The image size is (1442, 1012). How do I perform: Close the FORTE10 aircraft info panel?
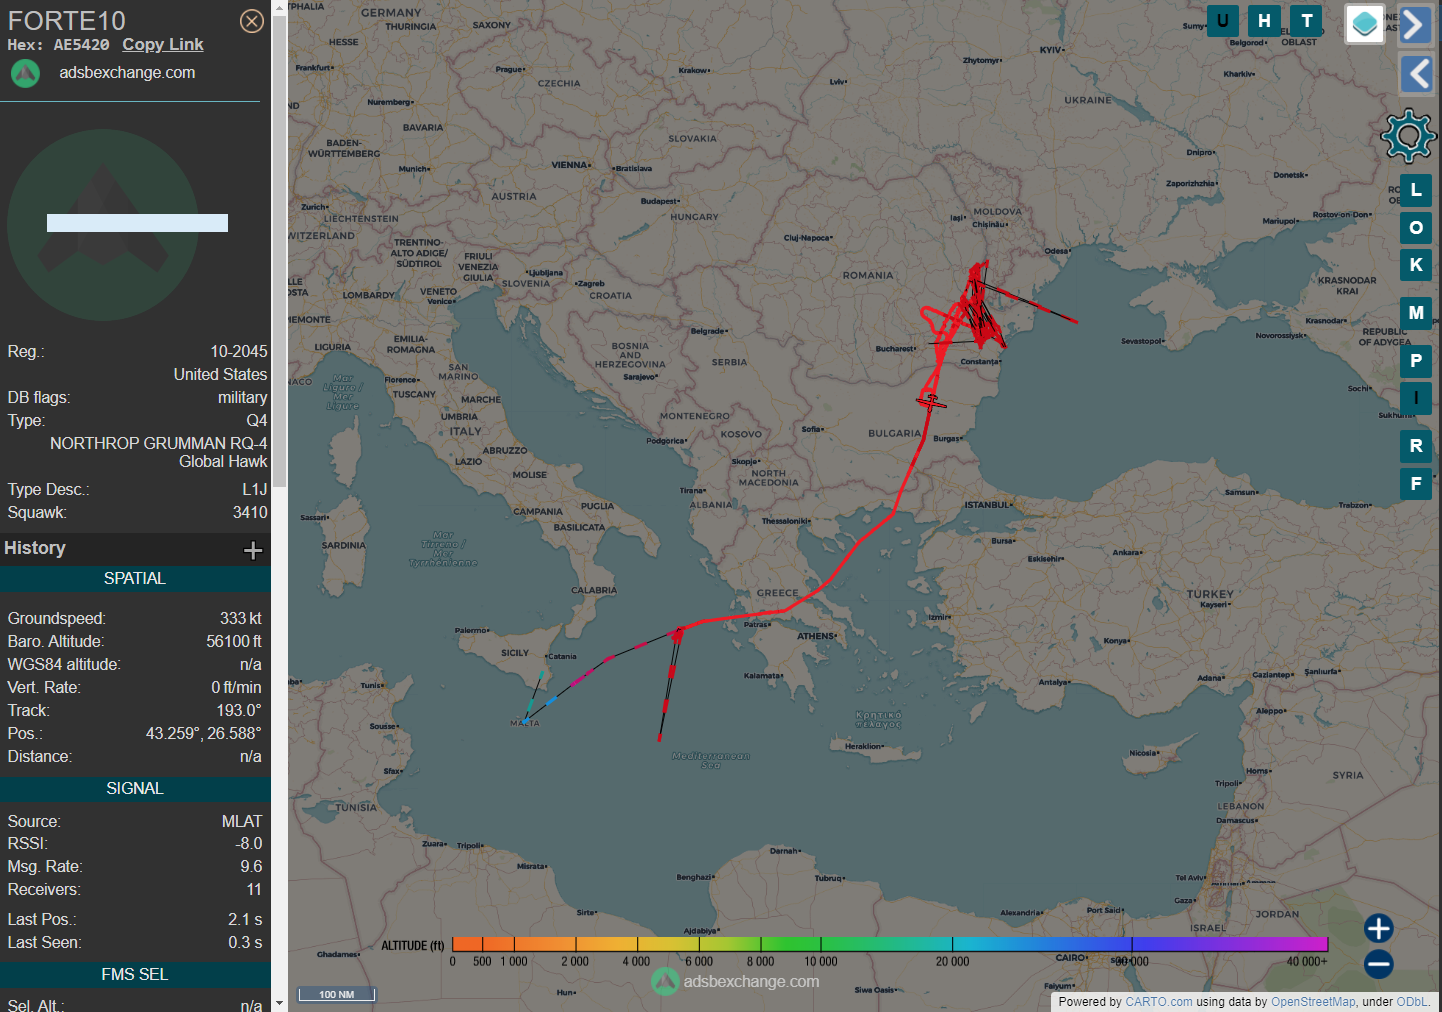click(252, 21)
